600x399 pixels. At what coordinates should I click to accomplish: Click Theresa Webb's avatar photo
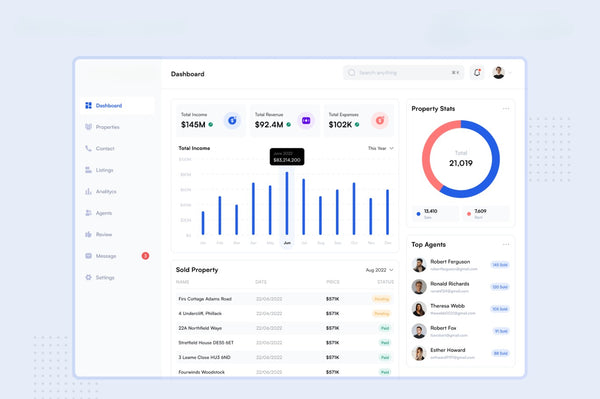tap(419, 309)
